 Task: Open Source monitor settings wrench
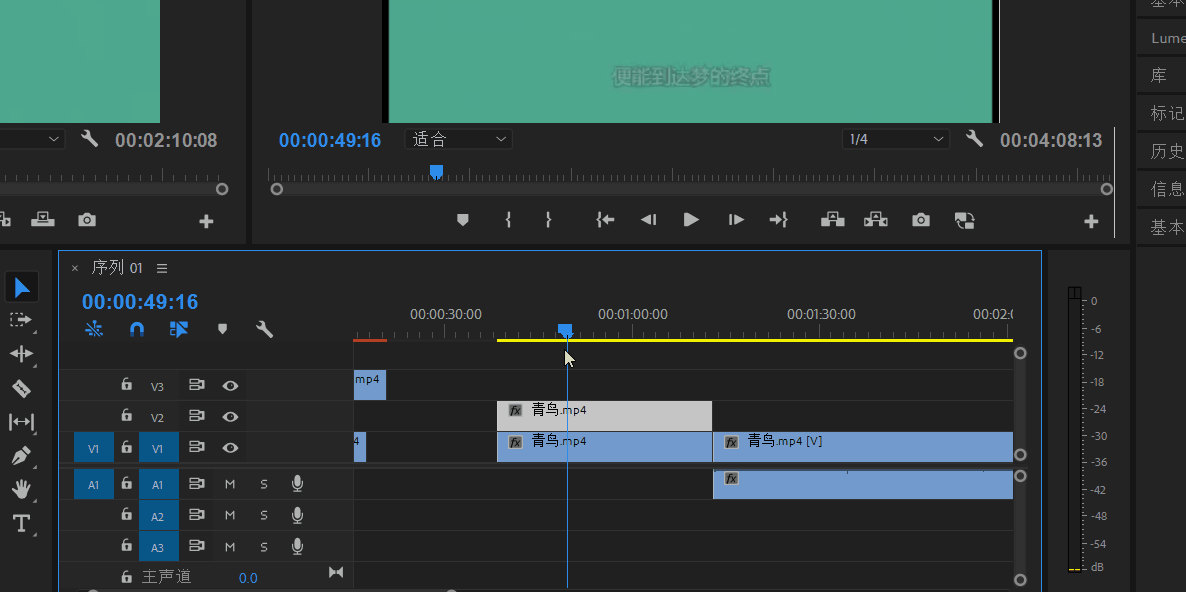click(89, 139)
